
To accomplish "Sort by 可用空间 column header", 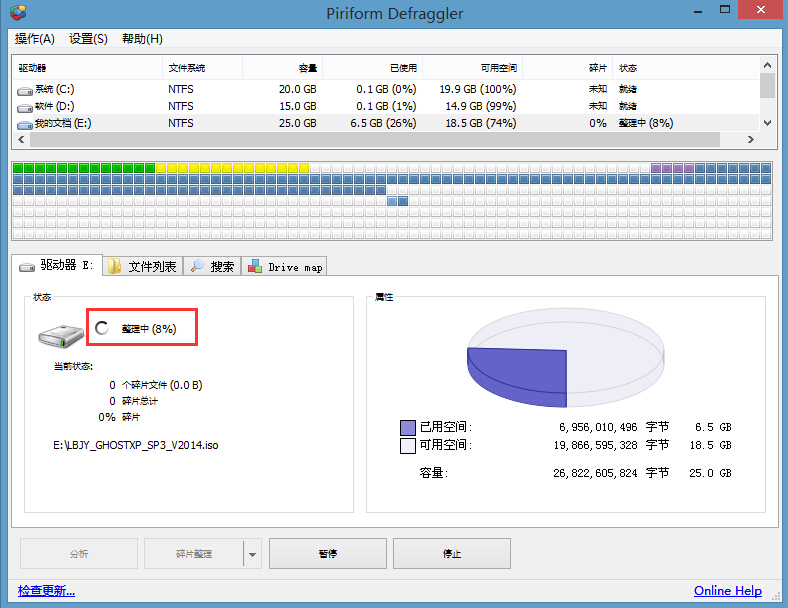I will click(472, 68).
